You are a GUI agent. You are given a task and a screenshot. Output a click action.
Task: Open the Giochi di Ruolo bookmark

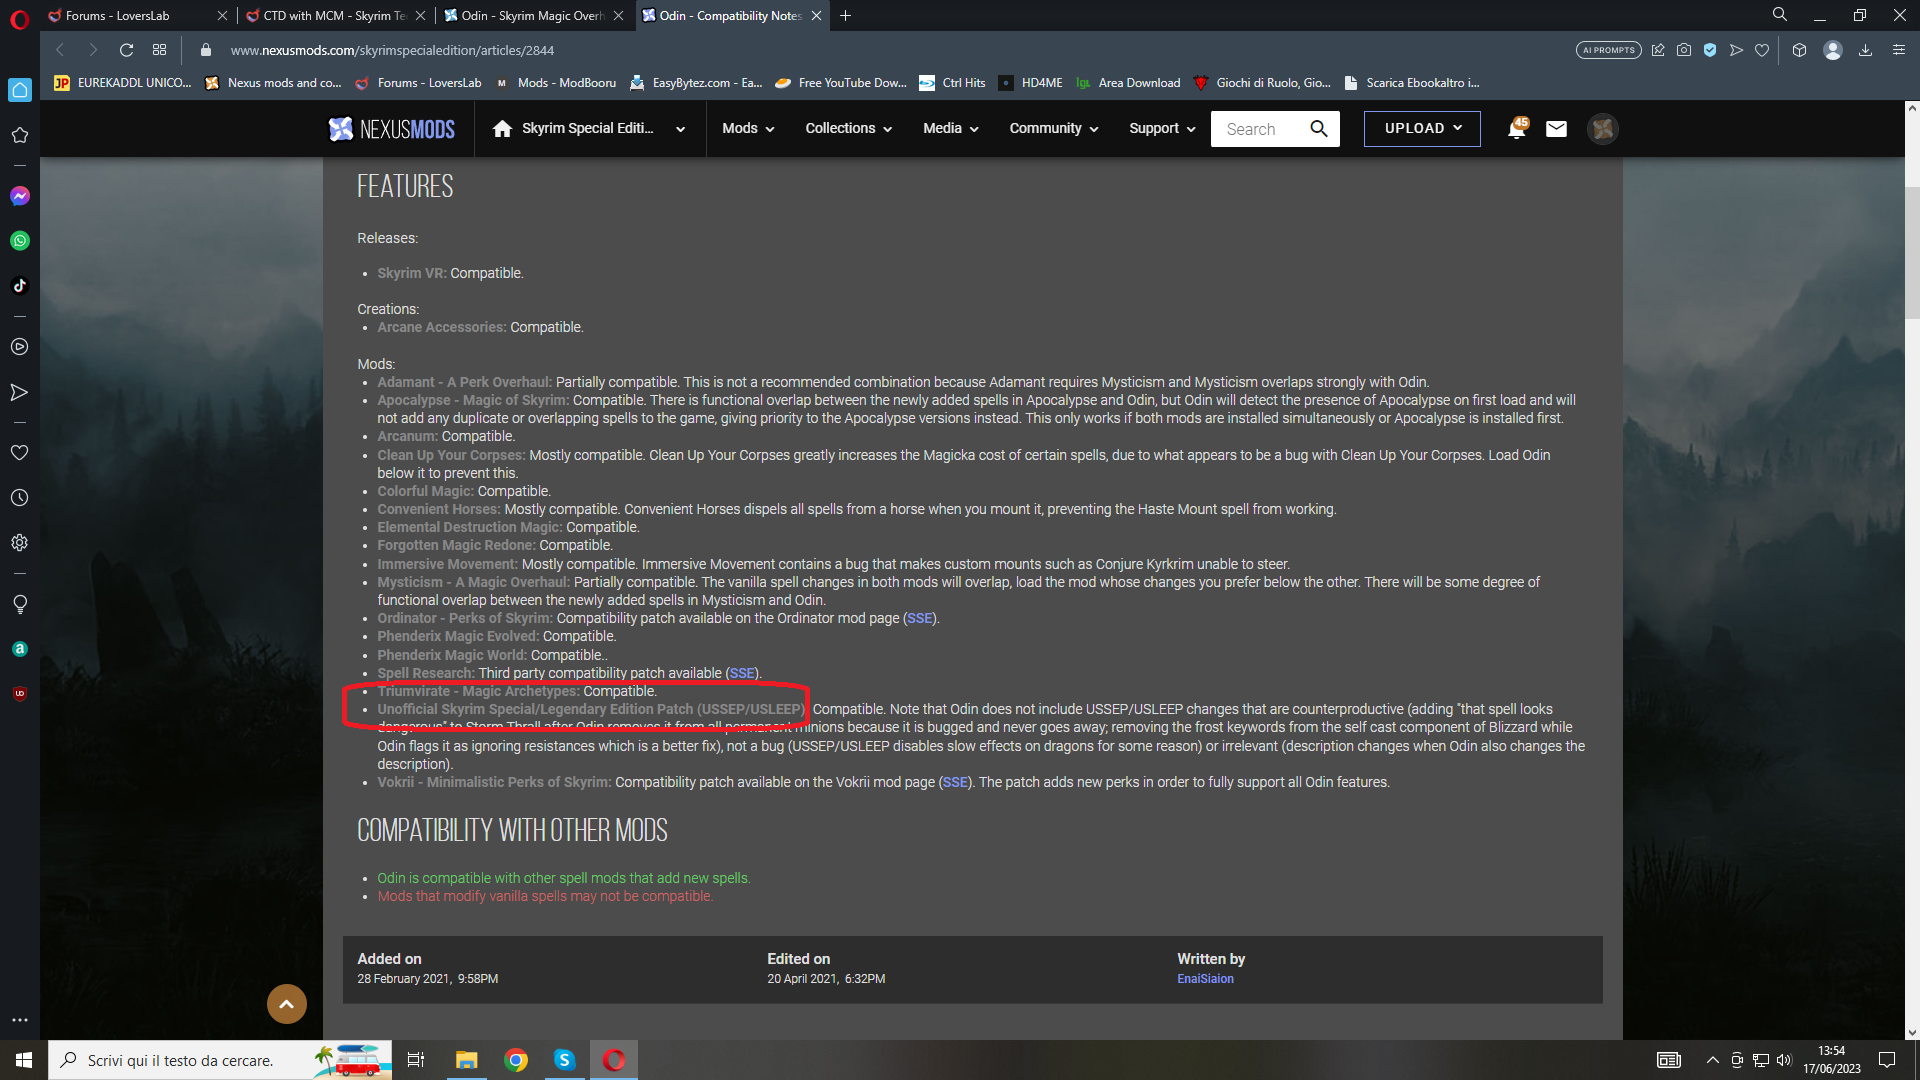pos(1261,83)
